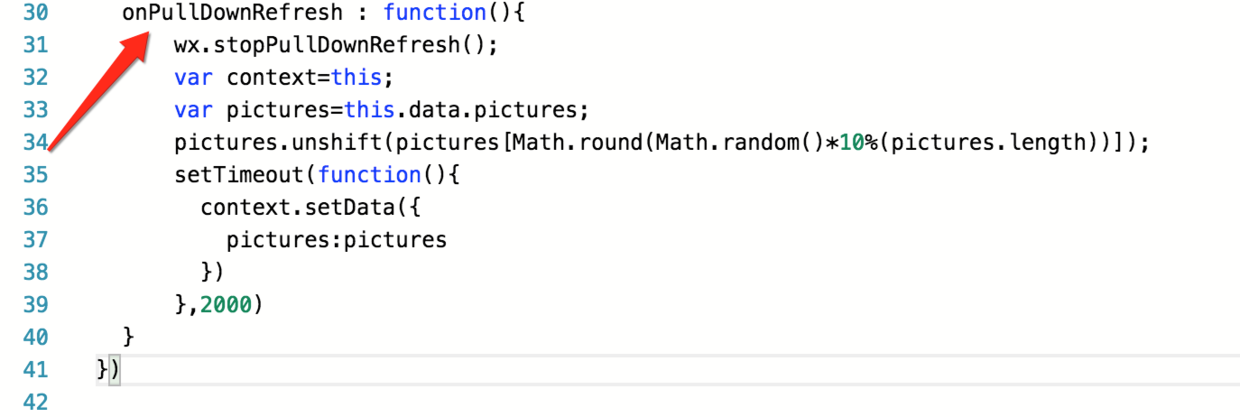Image resolution: width=1240 pixels, height=417 pixels.
Task: Click setTimeout on line 35
Action: pos(239,175)
